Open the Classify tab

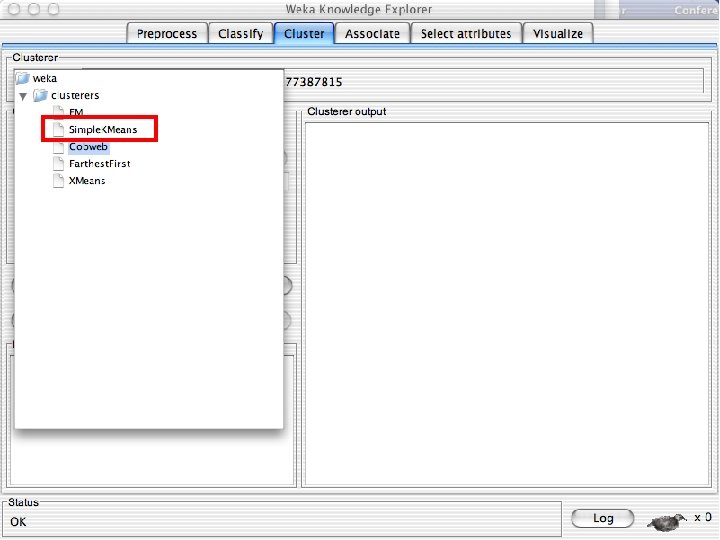tap(241, 34)
